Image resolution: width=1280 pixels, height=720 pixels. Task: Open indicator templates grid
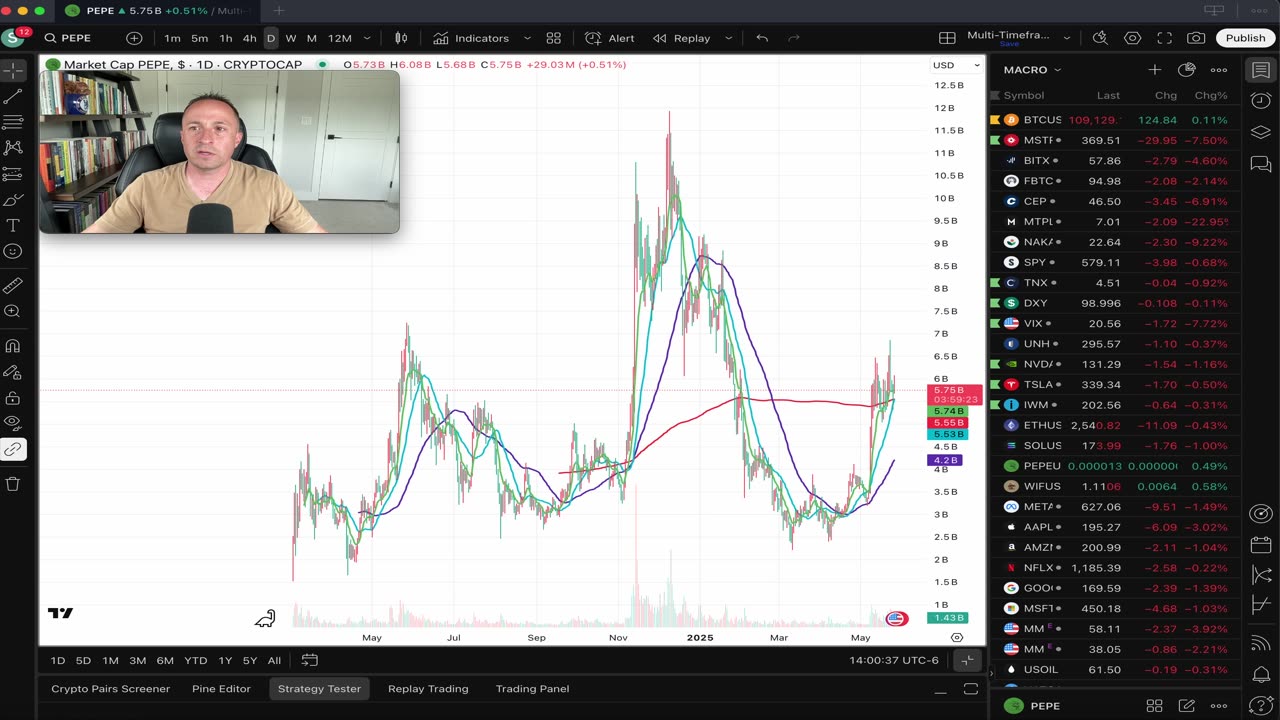[x=553, y=38]
